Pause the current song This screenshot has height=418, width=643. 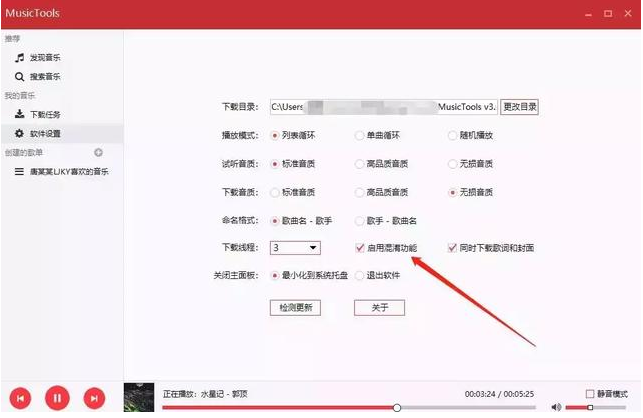(x=57, y=398)
